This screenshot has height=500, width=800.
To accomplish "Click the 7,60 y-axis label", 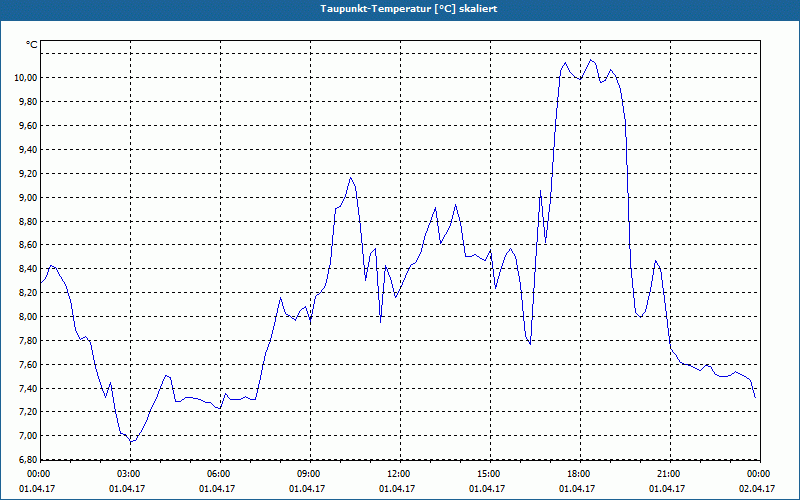I will tap(28, 365).
